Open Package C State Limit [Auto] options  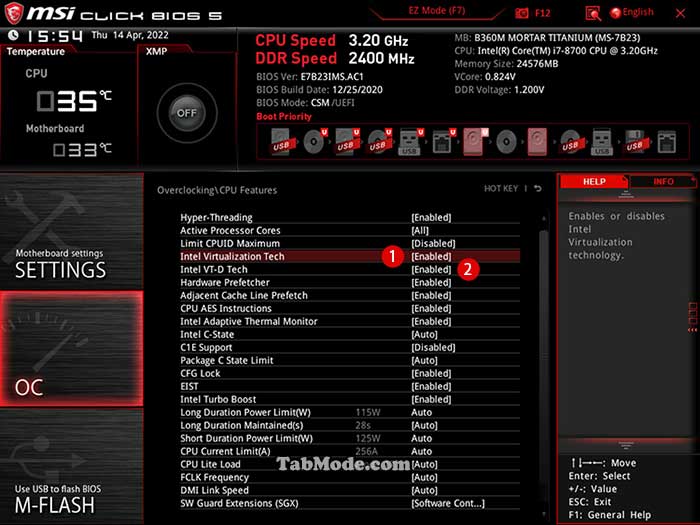(x=424, y=360)
